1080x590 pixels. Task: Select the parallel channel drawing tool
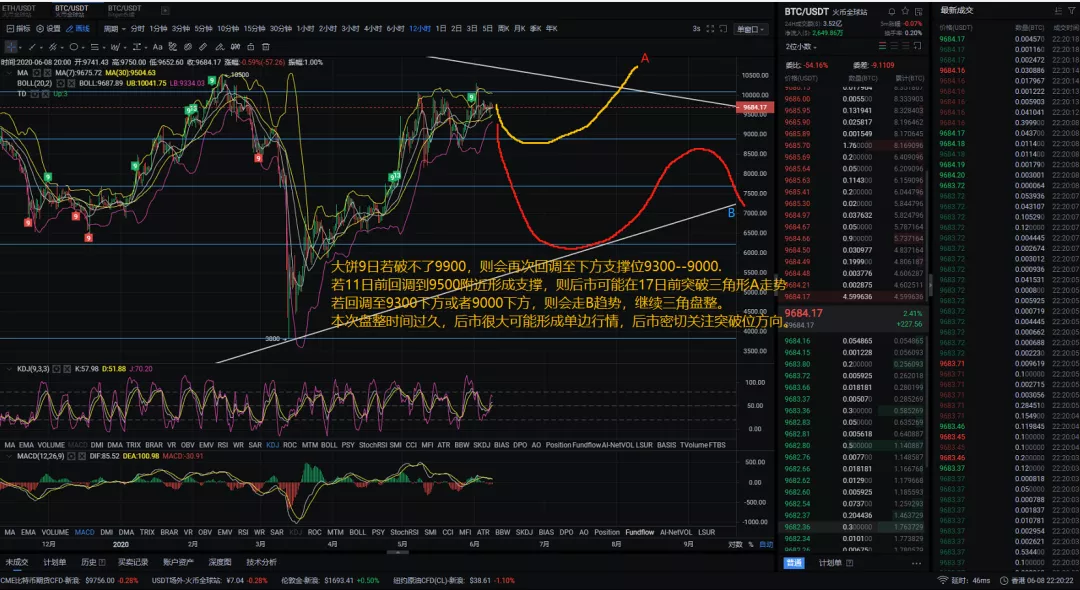click(53, 47)
